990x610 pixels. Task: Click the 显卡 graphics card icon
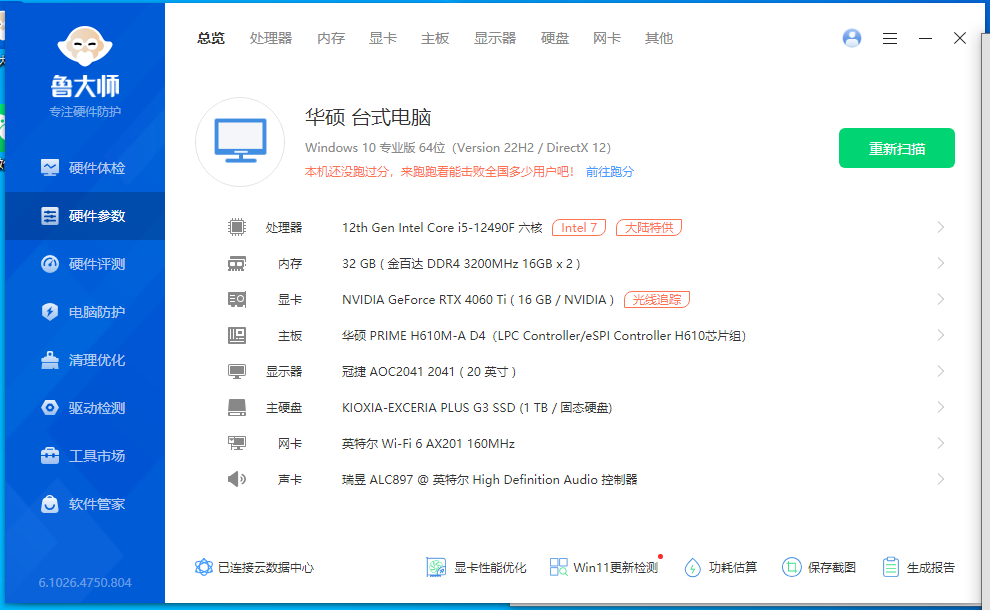(x=237, y=299)
